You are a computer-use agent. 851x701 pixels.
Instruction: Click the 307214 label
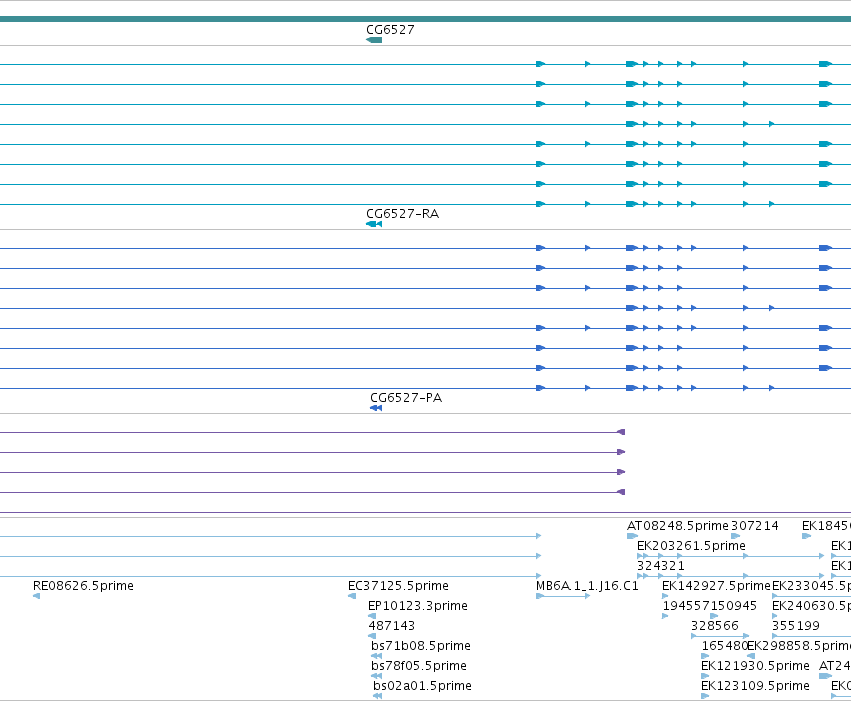click(755, 526)
